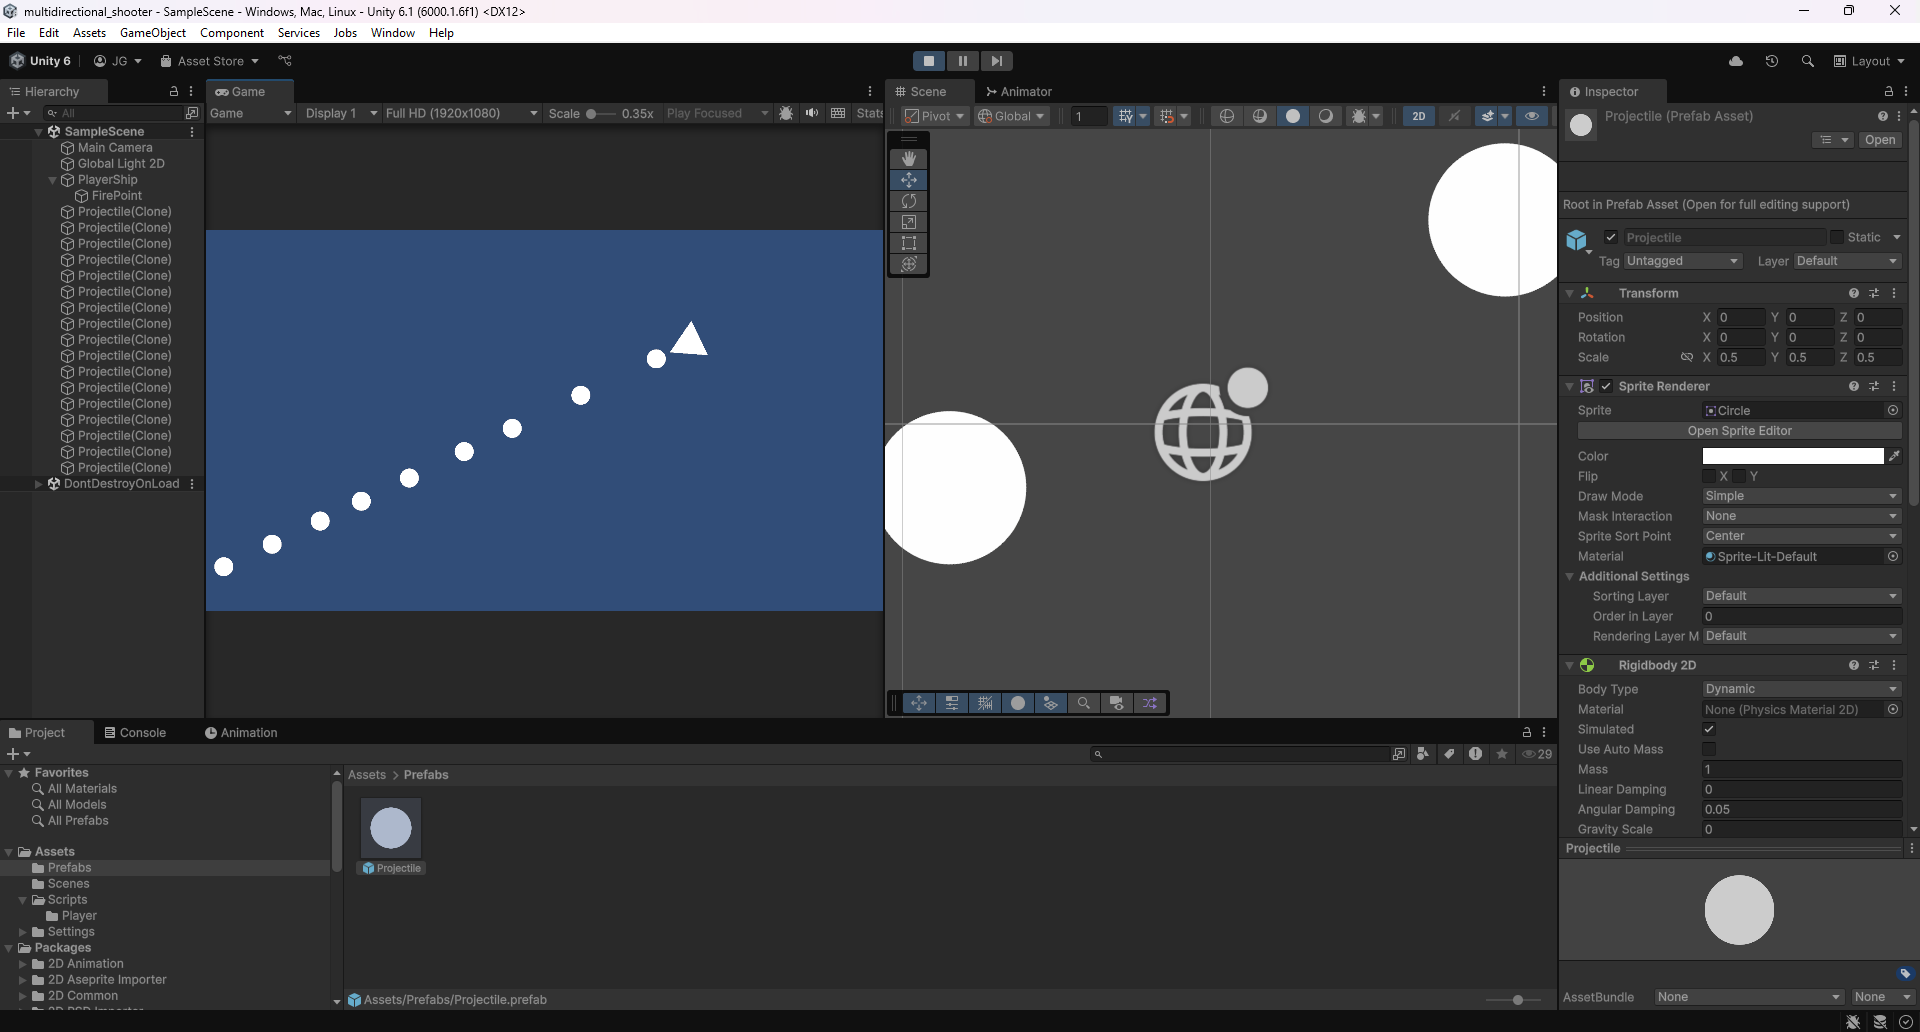This screenshot has width=1920, height=1032.
Task: Click the Sprite Renderer Color swatch
Action: point(1792,456)
